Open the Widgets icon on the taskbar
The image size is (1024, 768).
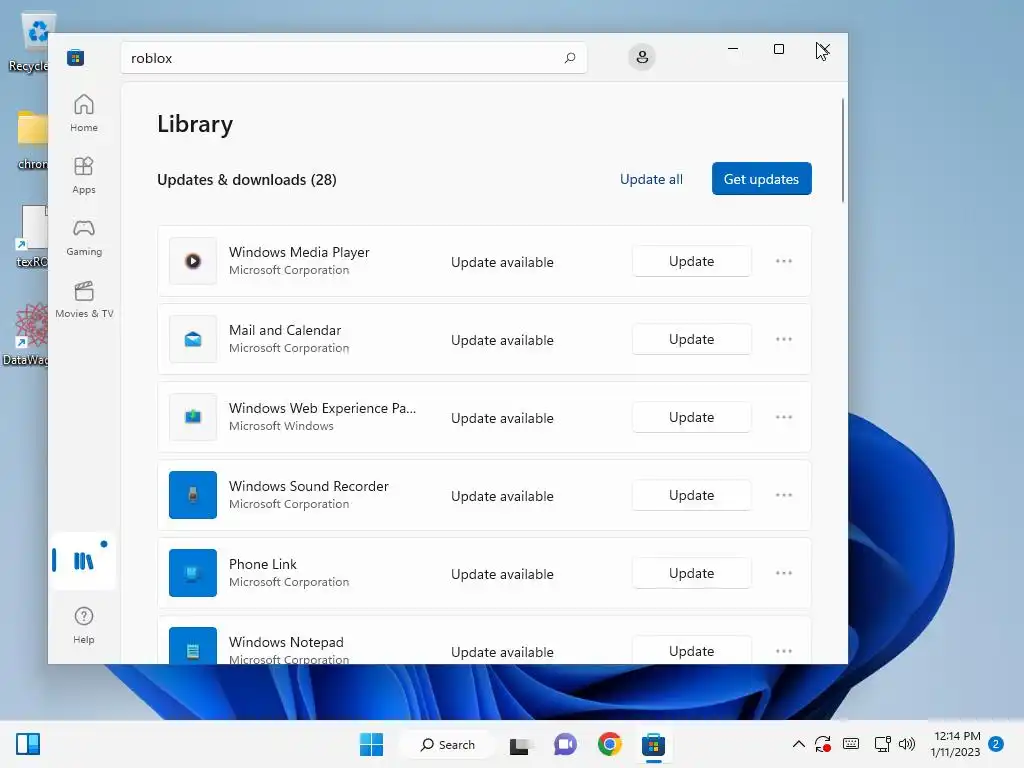click(28, 744)
